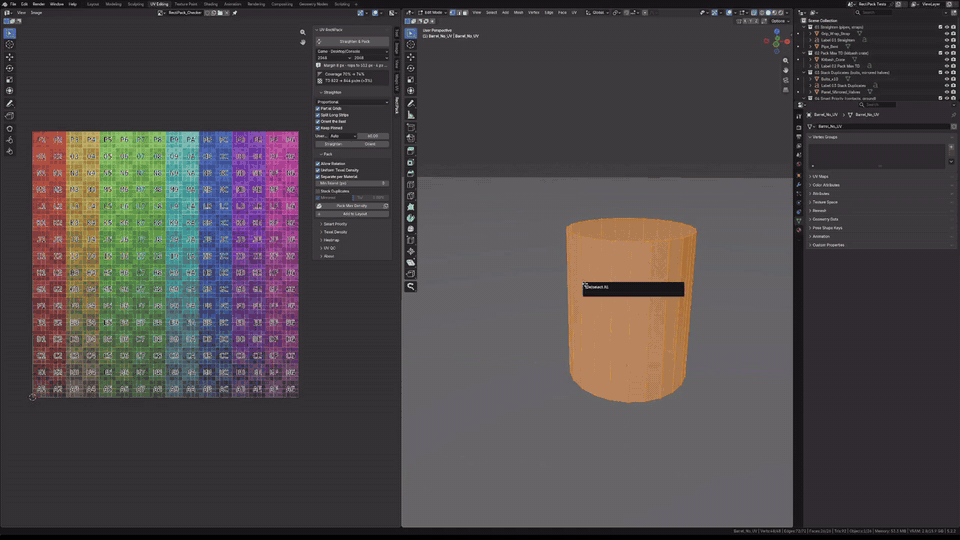Toggle the Uniform Texel Density checkbox
Viewport: 960px width, 540px height.
point(318,170)
